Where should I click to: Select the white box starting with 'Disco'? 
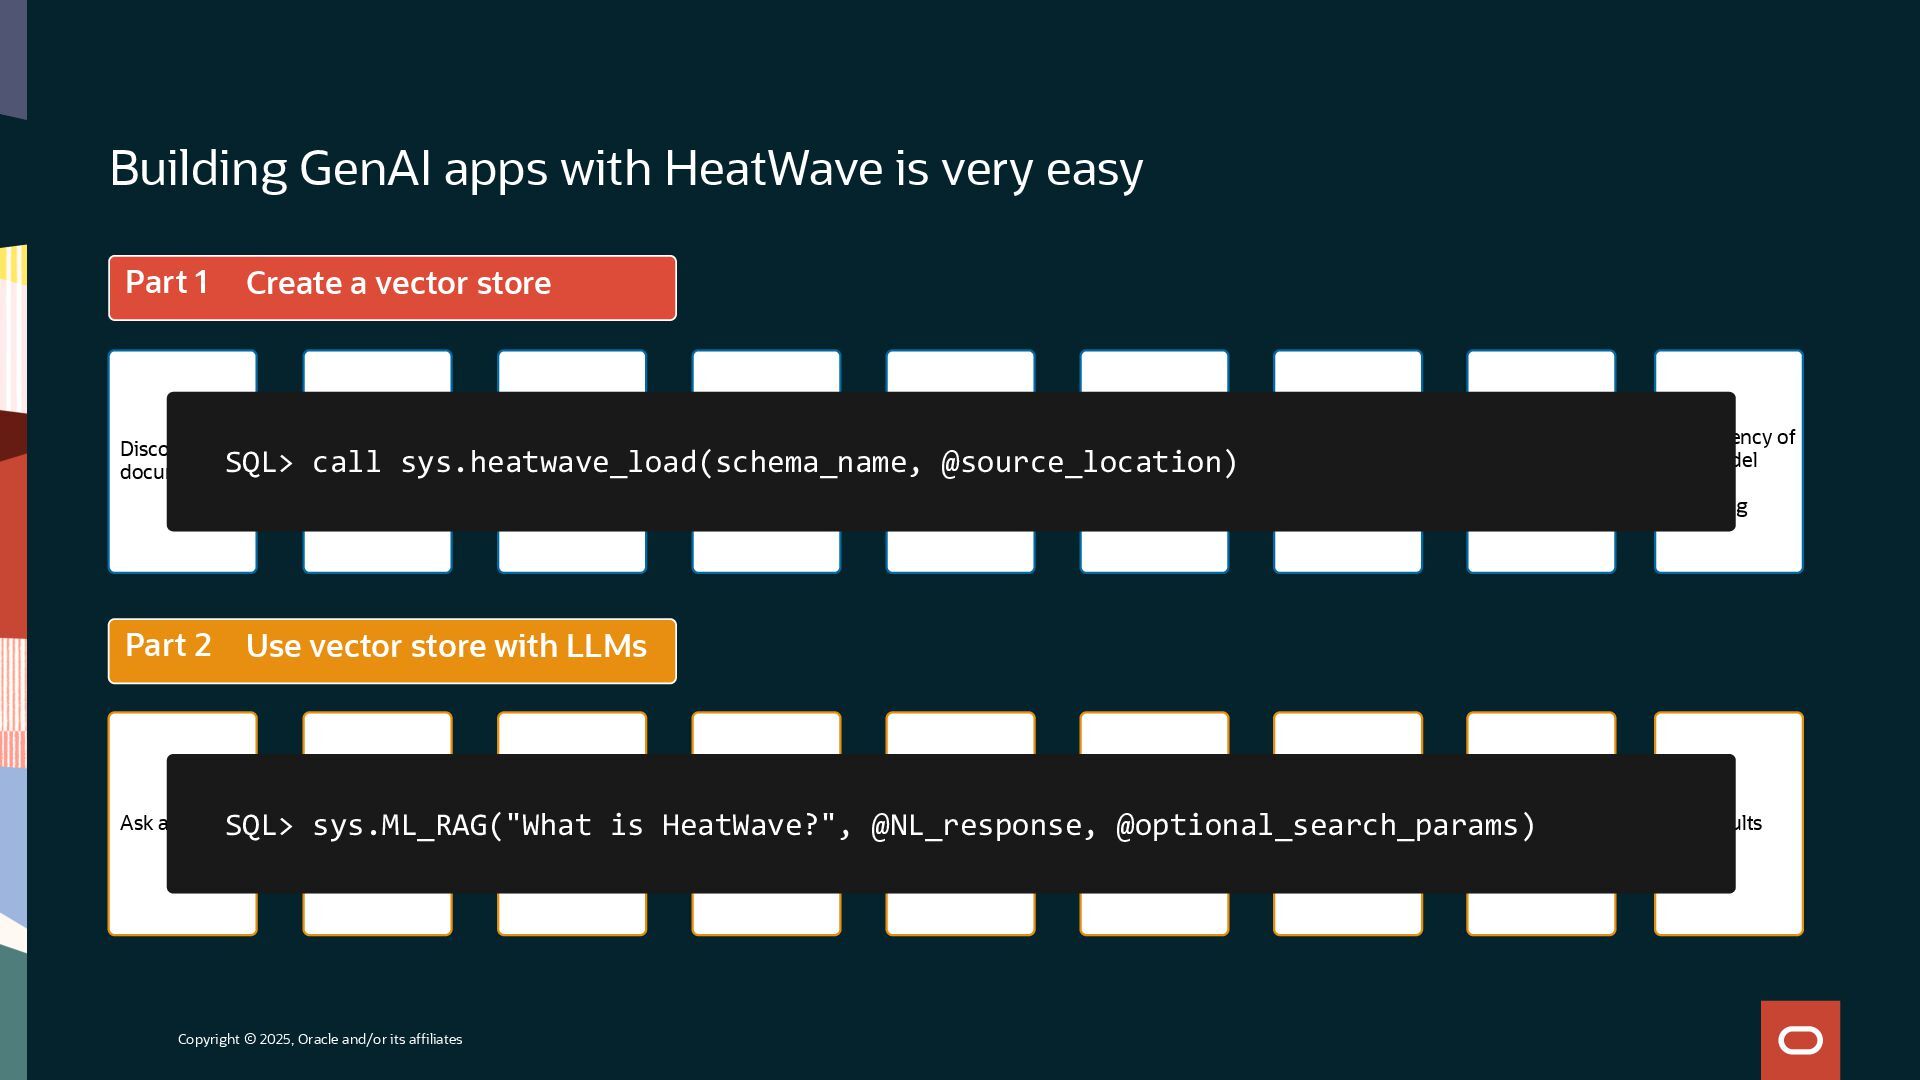pyautogui.click(x=138, y=461)
